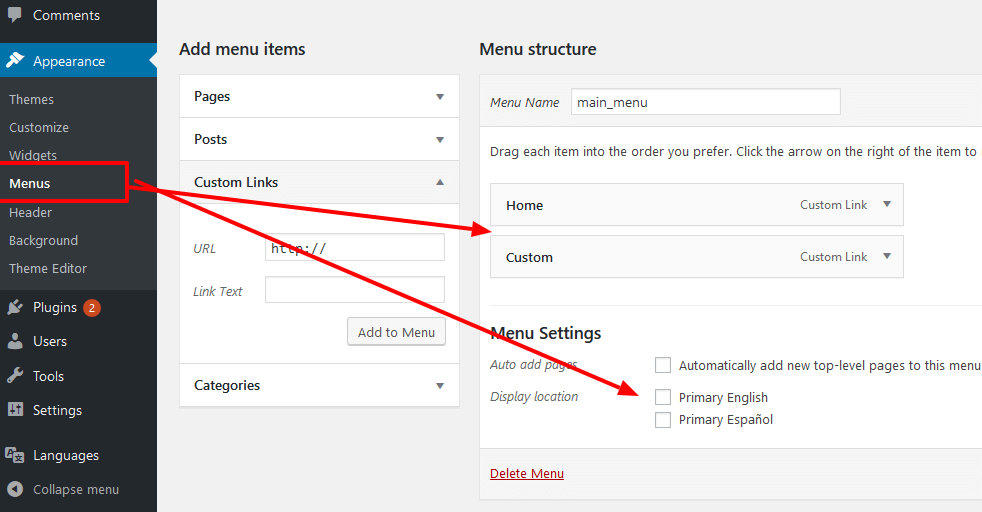The image size is (982, 512).
Task: Open the Languages translation icon
Action: (x=14, y=455)
